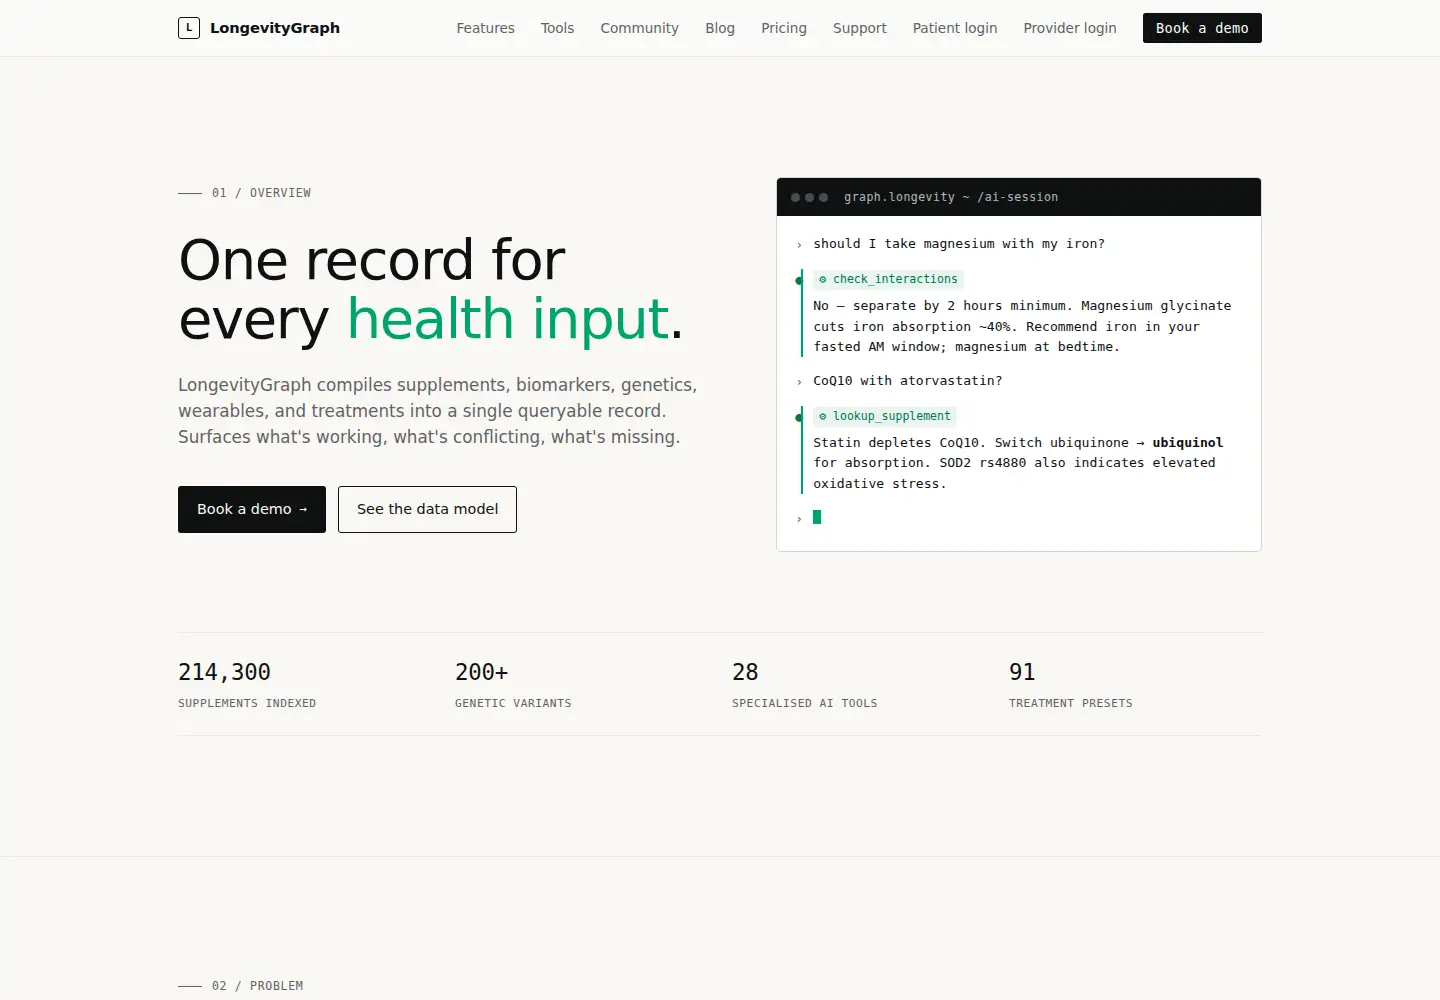Go to Provider login

click(1070, 28)
